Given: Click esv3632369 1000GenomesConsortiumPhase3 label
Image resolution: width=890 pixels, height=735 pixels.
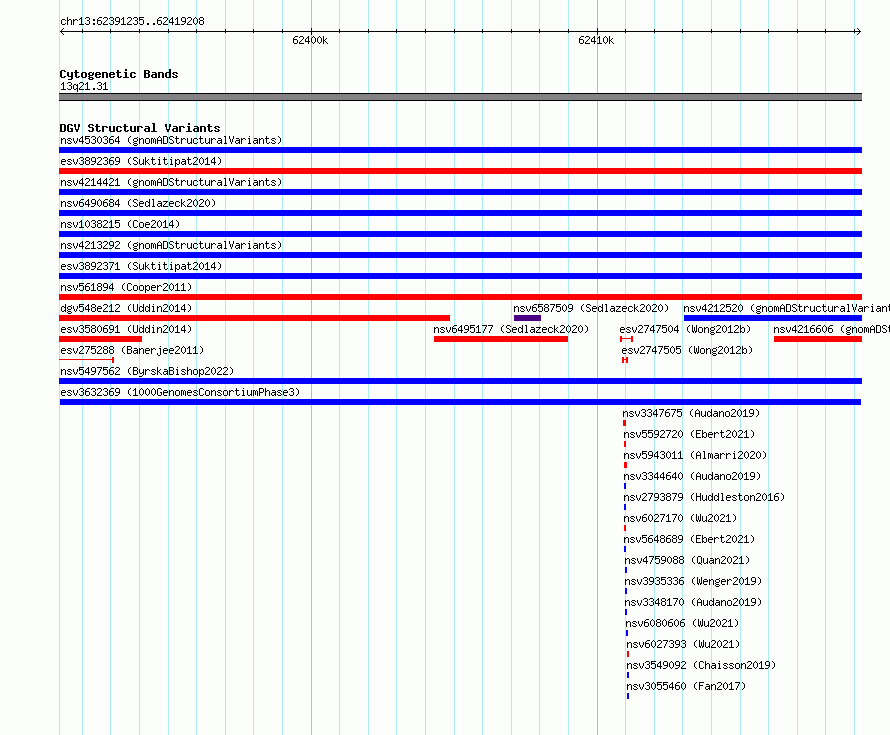Looking at the screenshot, I should tap(180, 392).
